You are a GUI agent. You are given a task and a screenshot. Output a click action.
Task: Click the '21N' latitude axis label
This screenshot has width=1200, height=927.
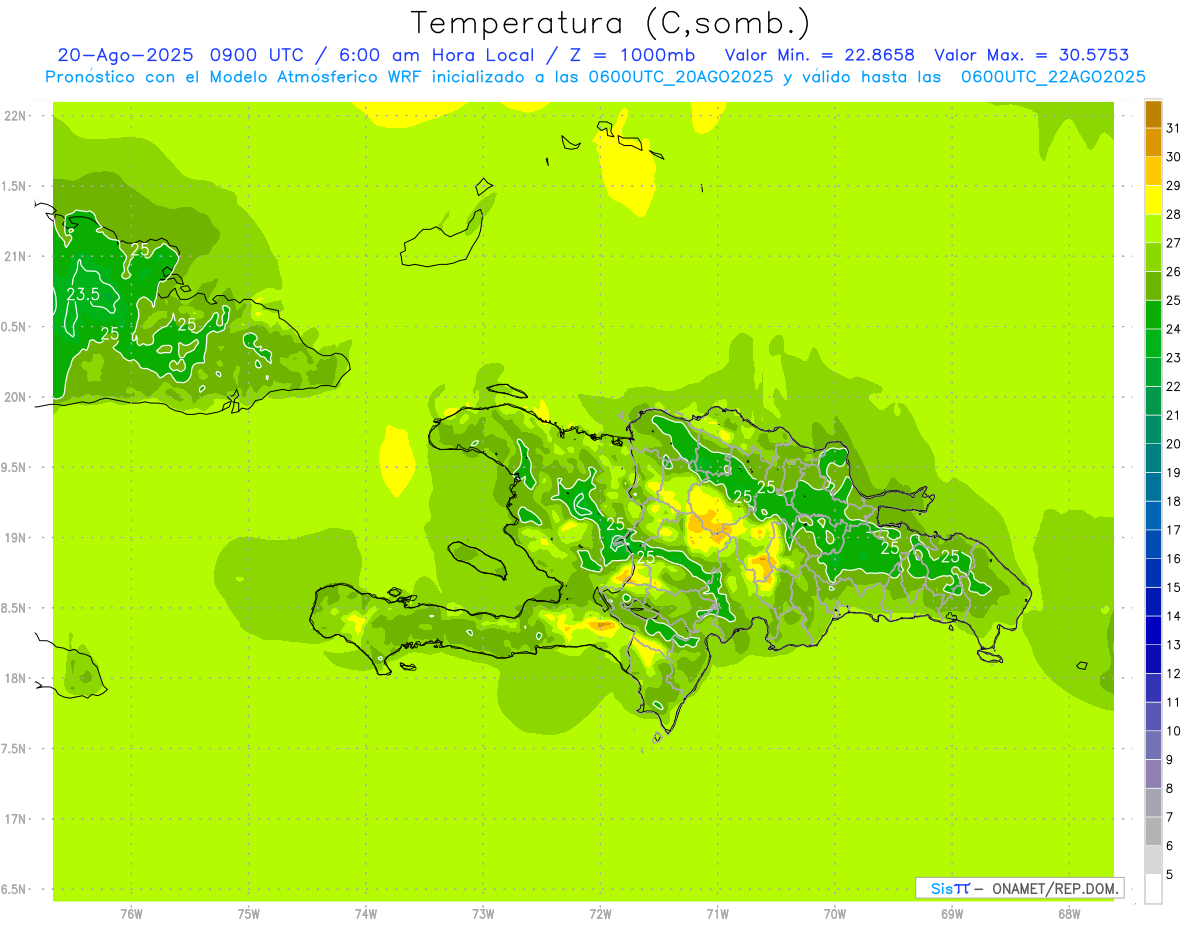click(15, 256)
